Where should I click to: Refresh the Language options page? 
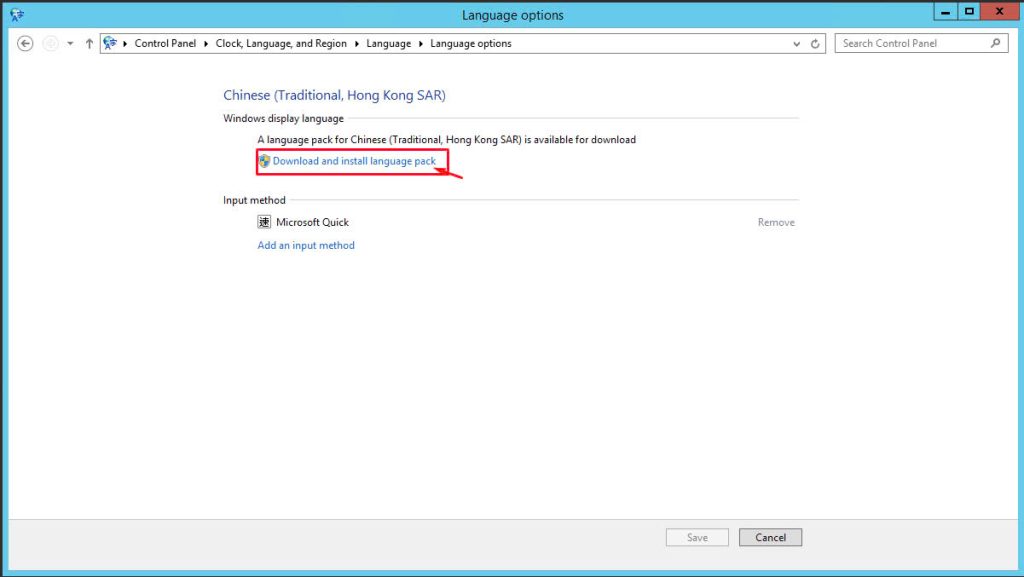coord(815,44)
